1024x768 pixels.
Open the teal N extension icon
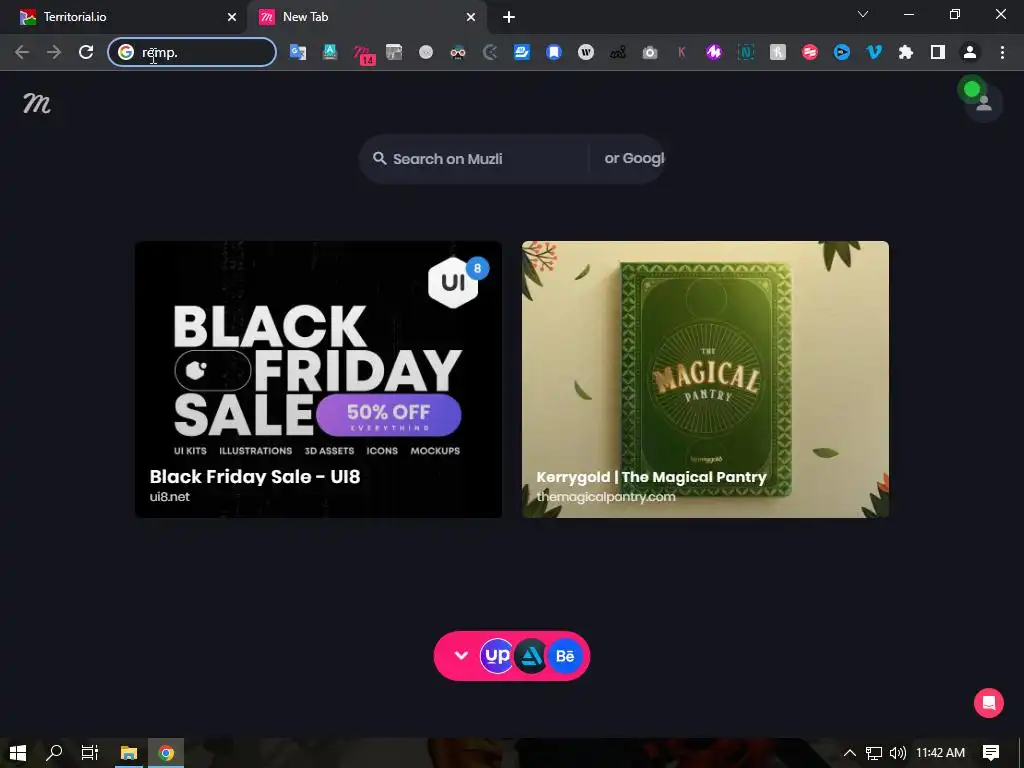746,52
